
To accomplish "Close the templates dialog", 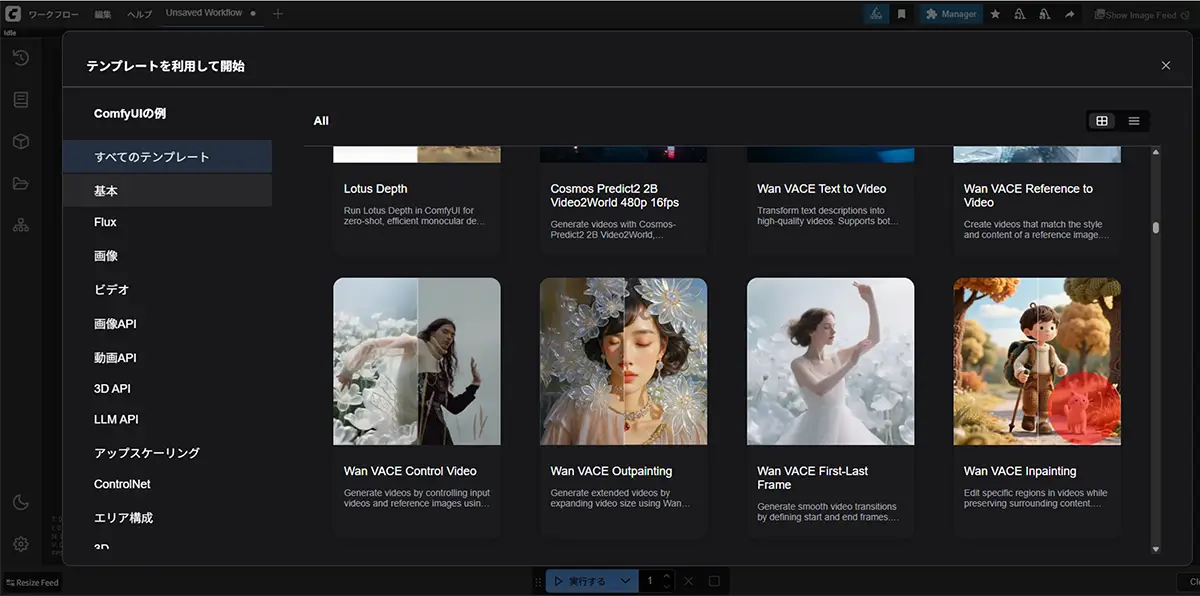I will (x=1166, y=65).
